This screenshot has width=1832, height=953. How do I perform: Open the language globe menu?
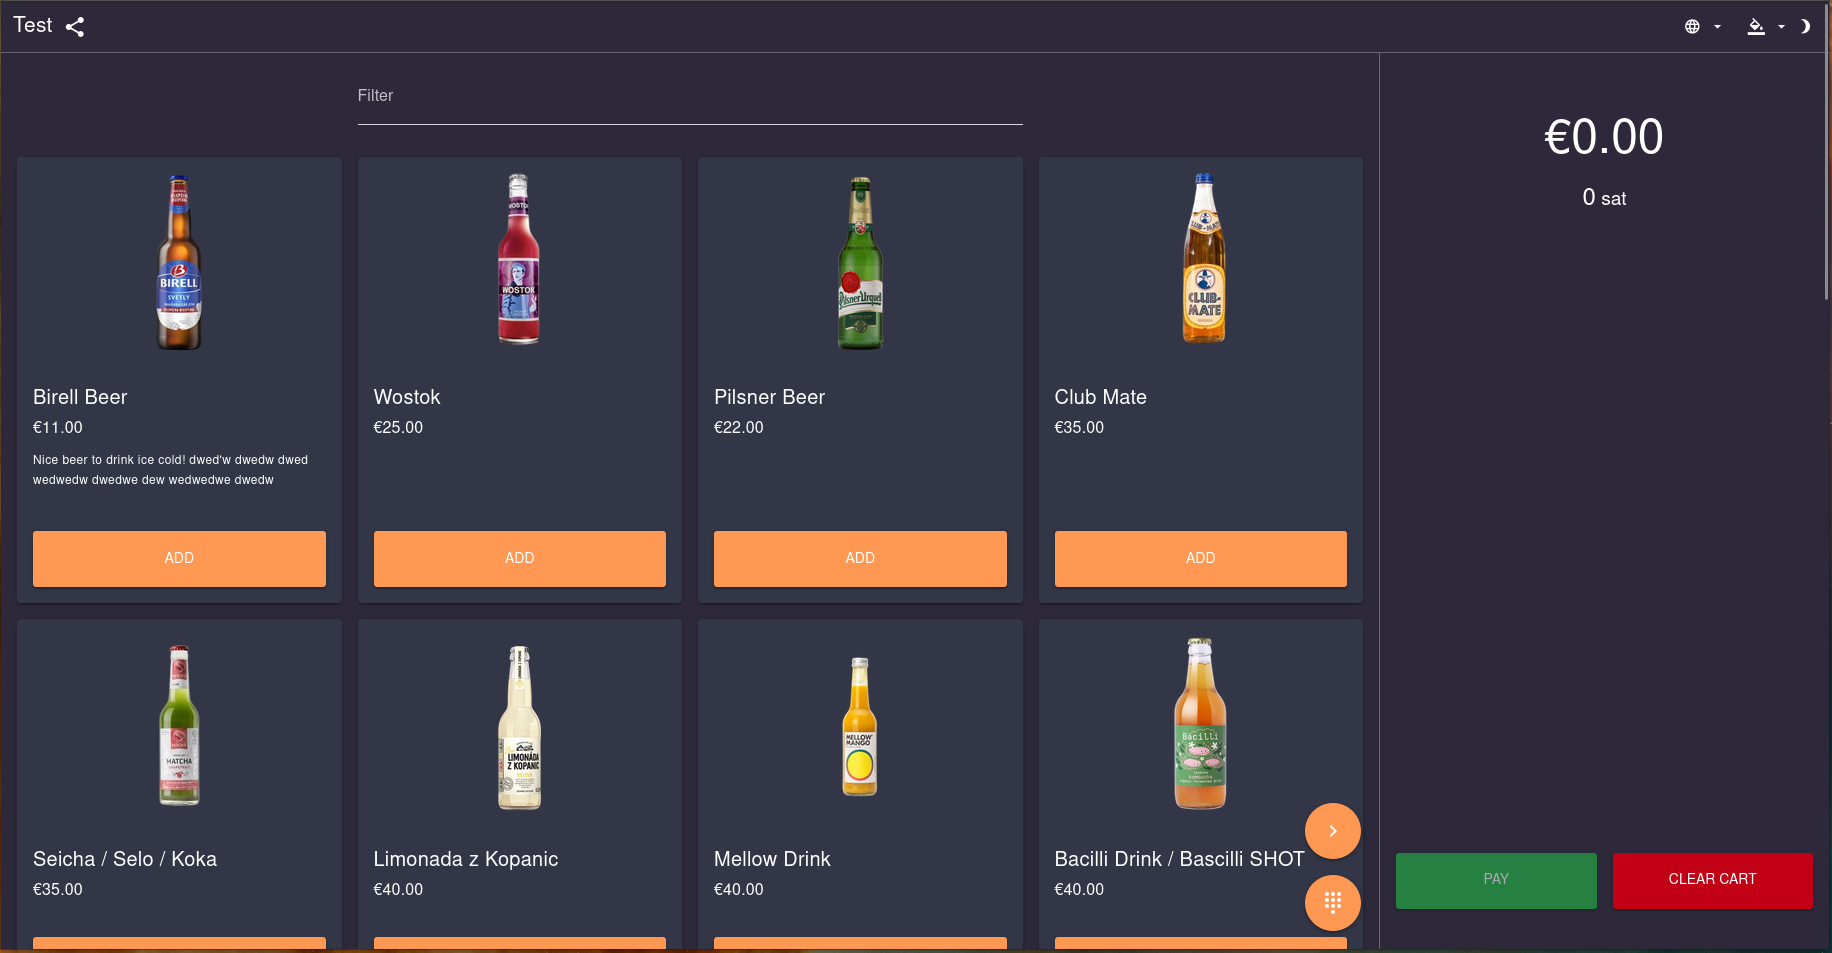tap(1692, 27)
